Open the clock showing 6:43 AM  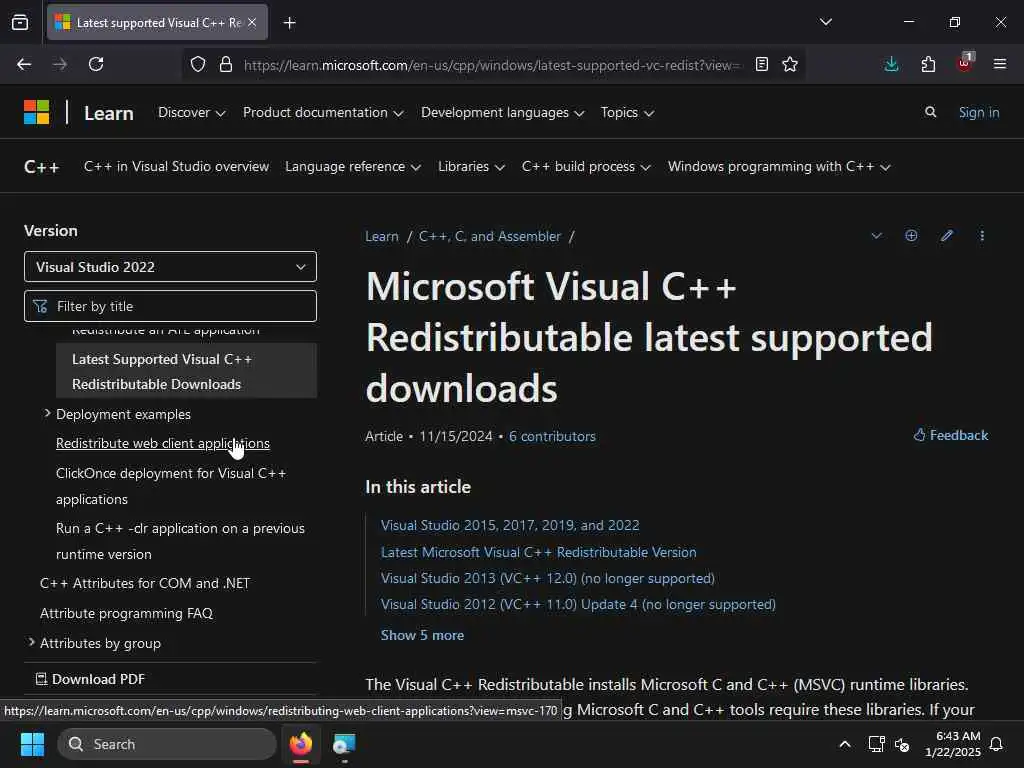(952, 744)
